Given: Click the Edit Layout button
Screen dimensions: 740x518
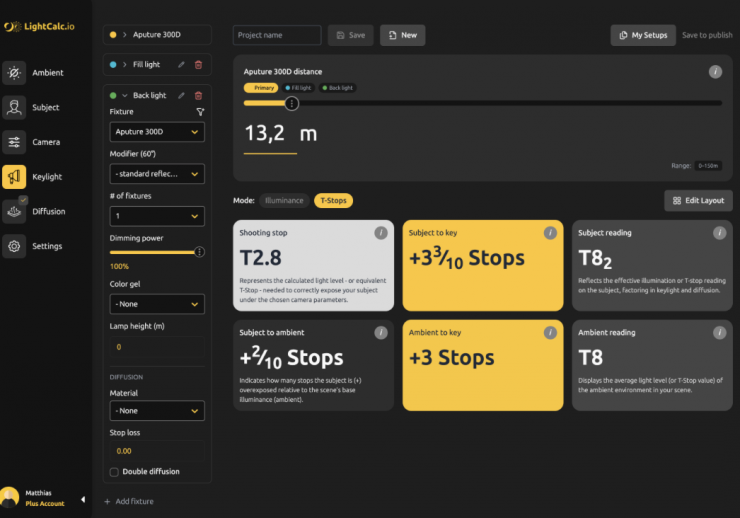Looking at the screenshot, I should [x=698, y=200].
